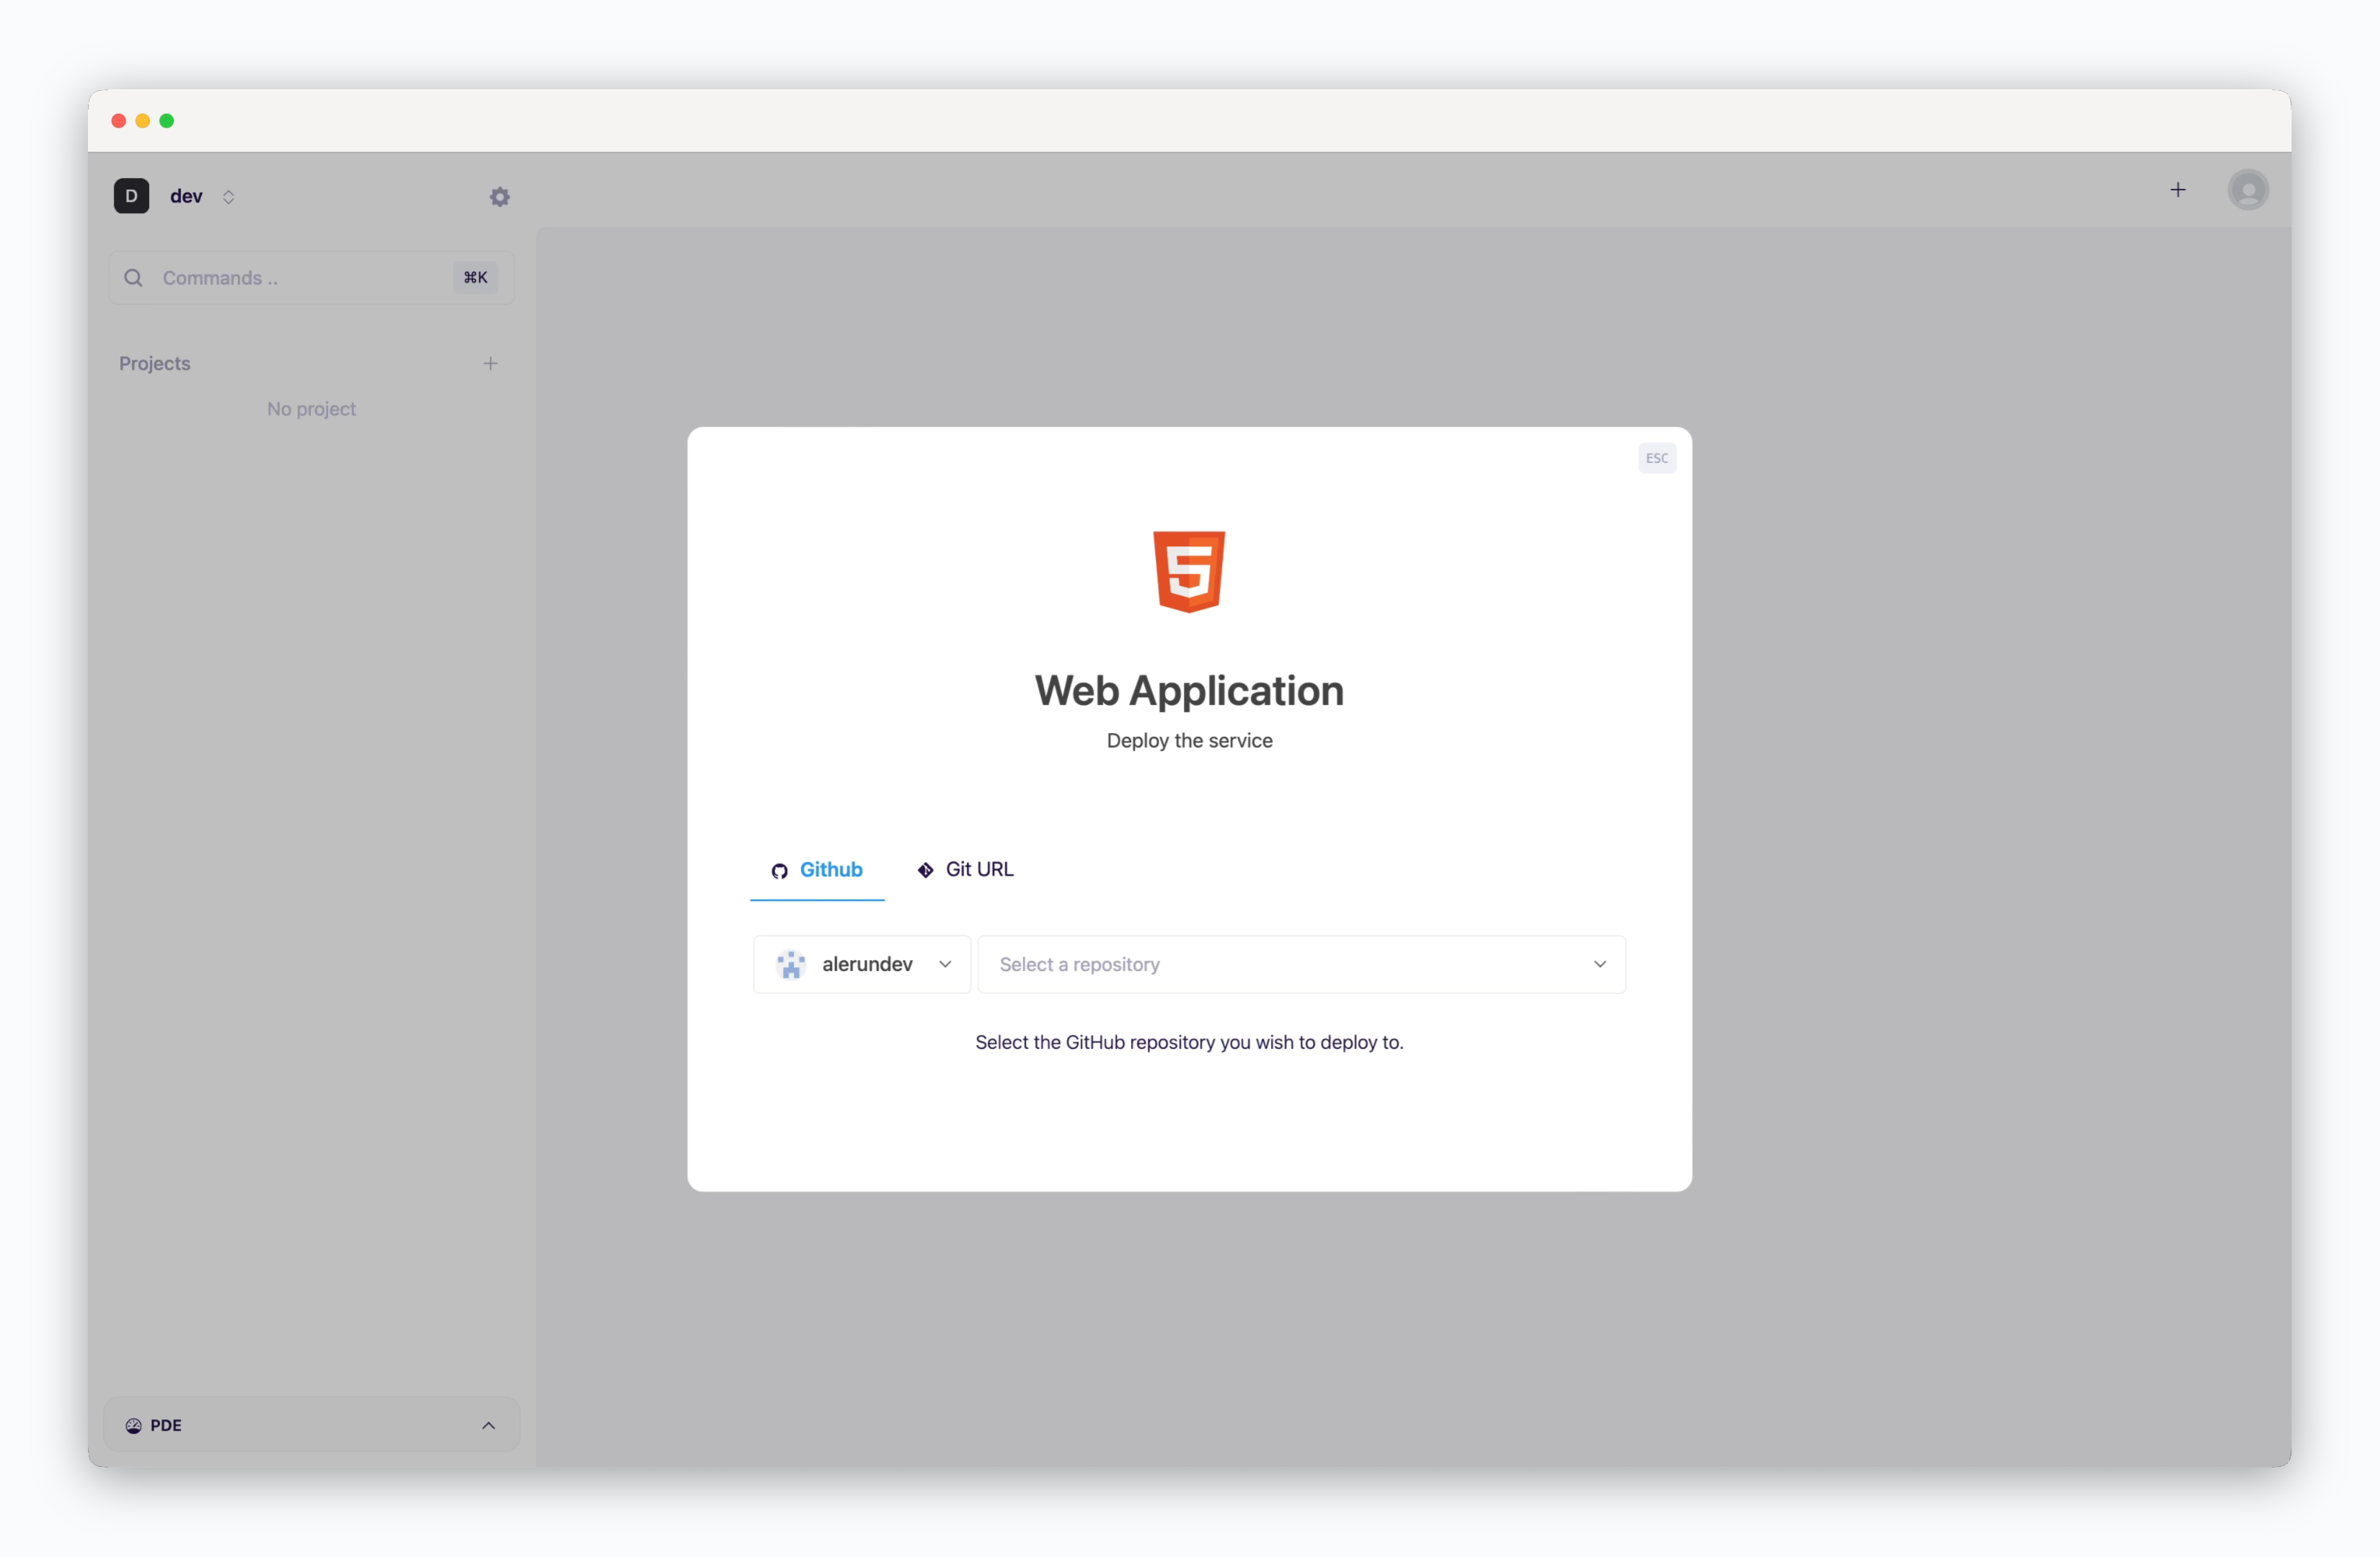
Task: Open the user avatar menu
Action: point(2248,190)
